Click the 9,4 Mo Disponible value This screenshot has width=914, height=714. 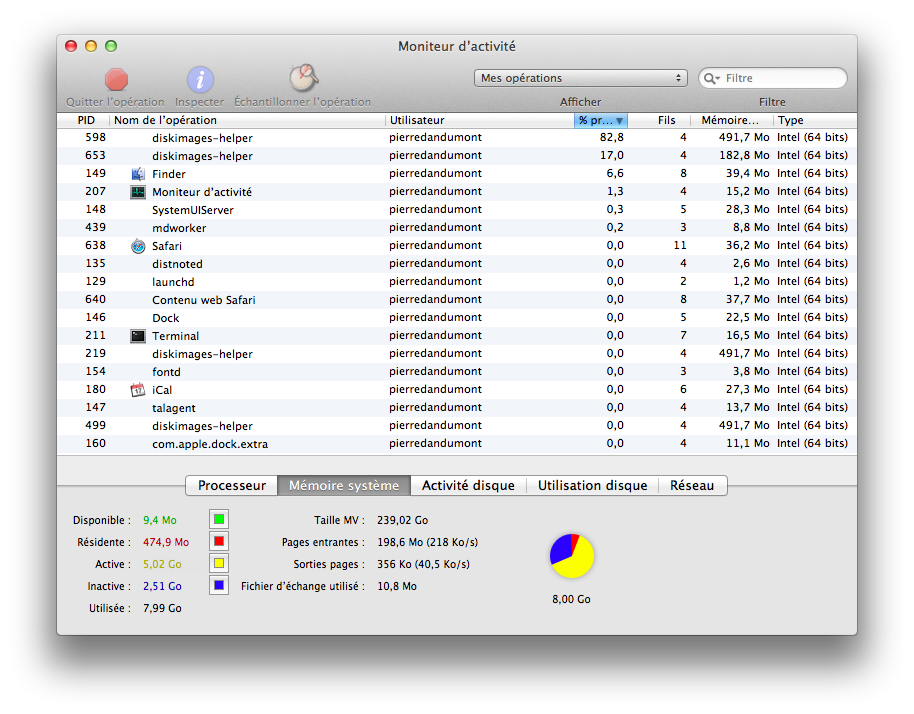160,520
